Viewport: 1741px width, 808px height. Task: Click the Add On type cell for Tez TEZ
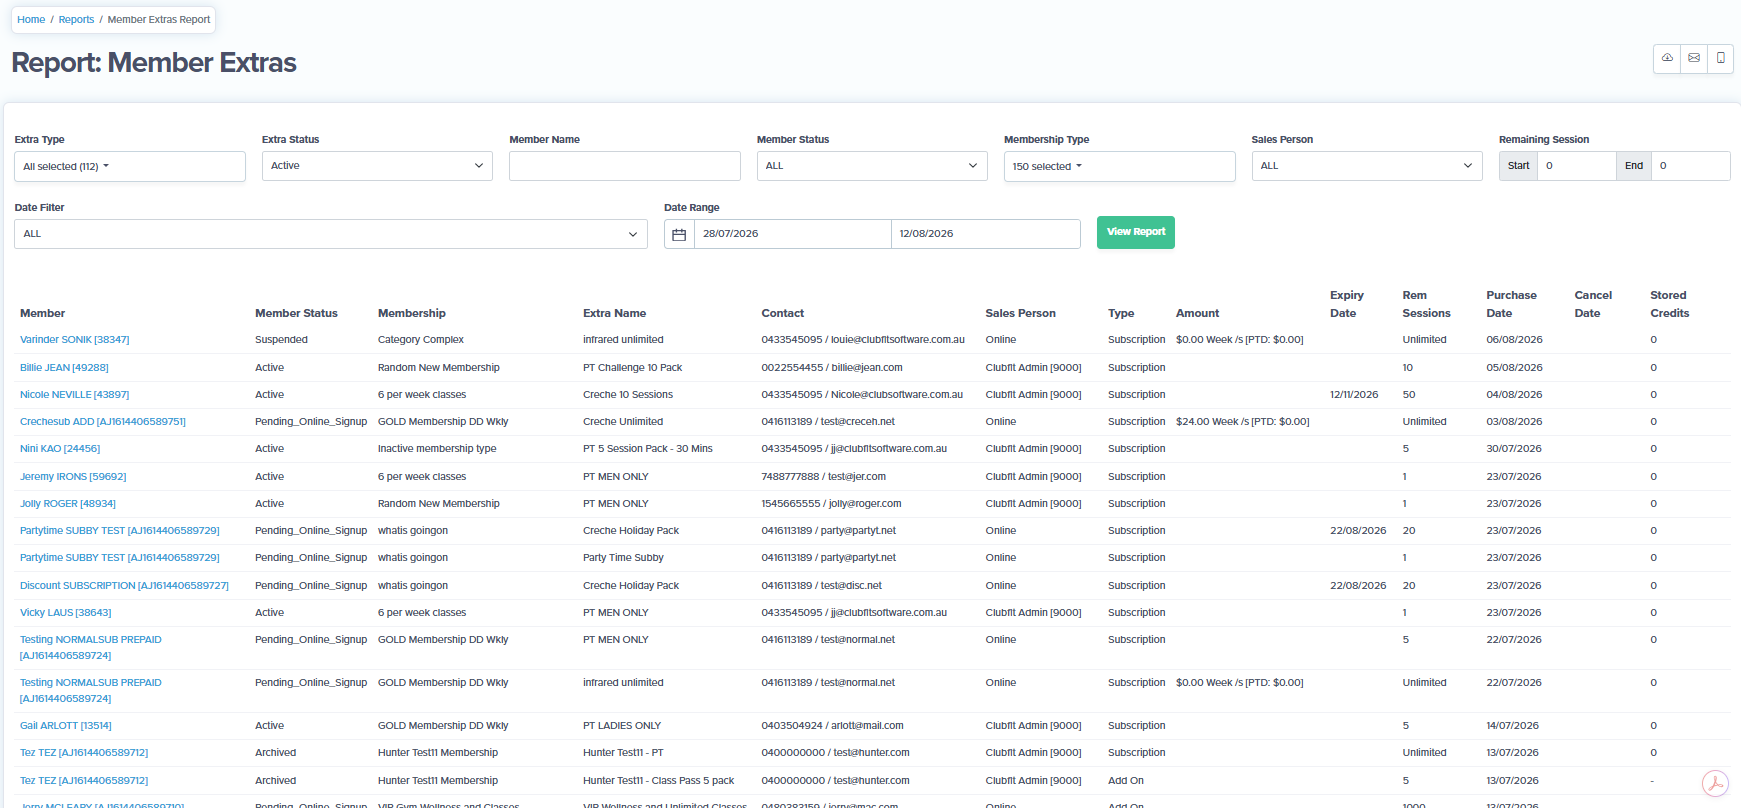1126,781
